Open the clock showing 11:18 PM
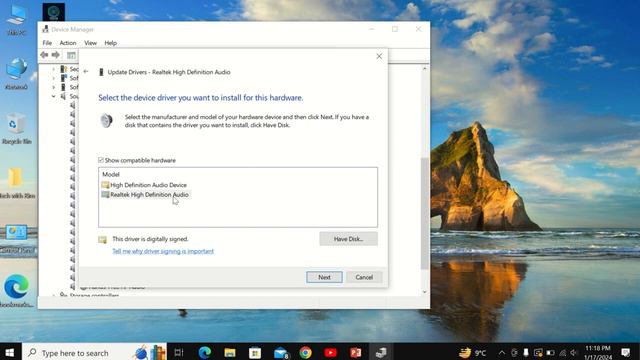The width and height of the screenshot is (640, 360). pyautogui.click(x=598, y=353)
